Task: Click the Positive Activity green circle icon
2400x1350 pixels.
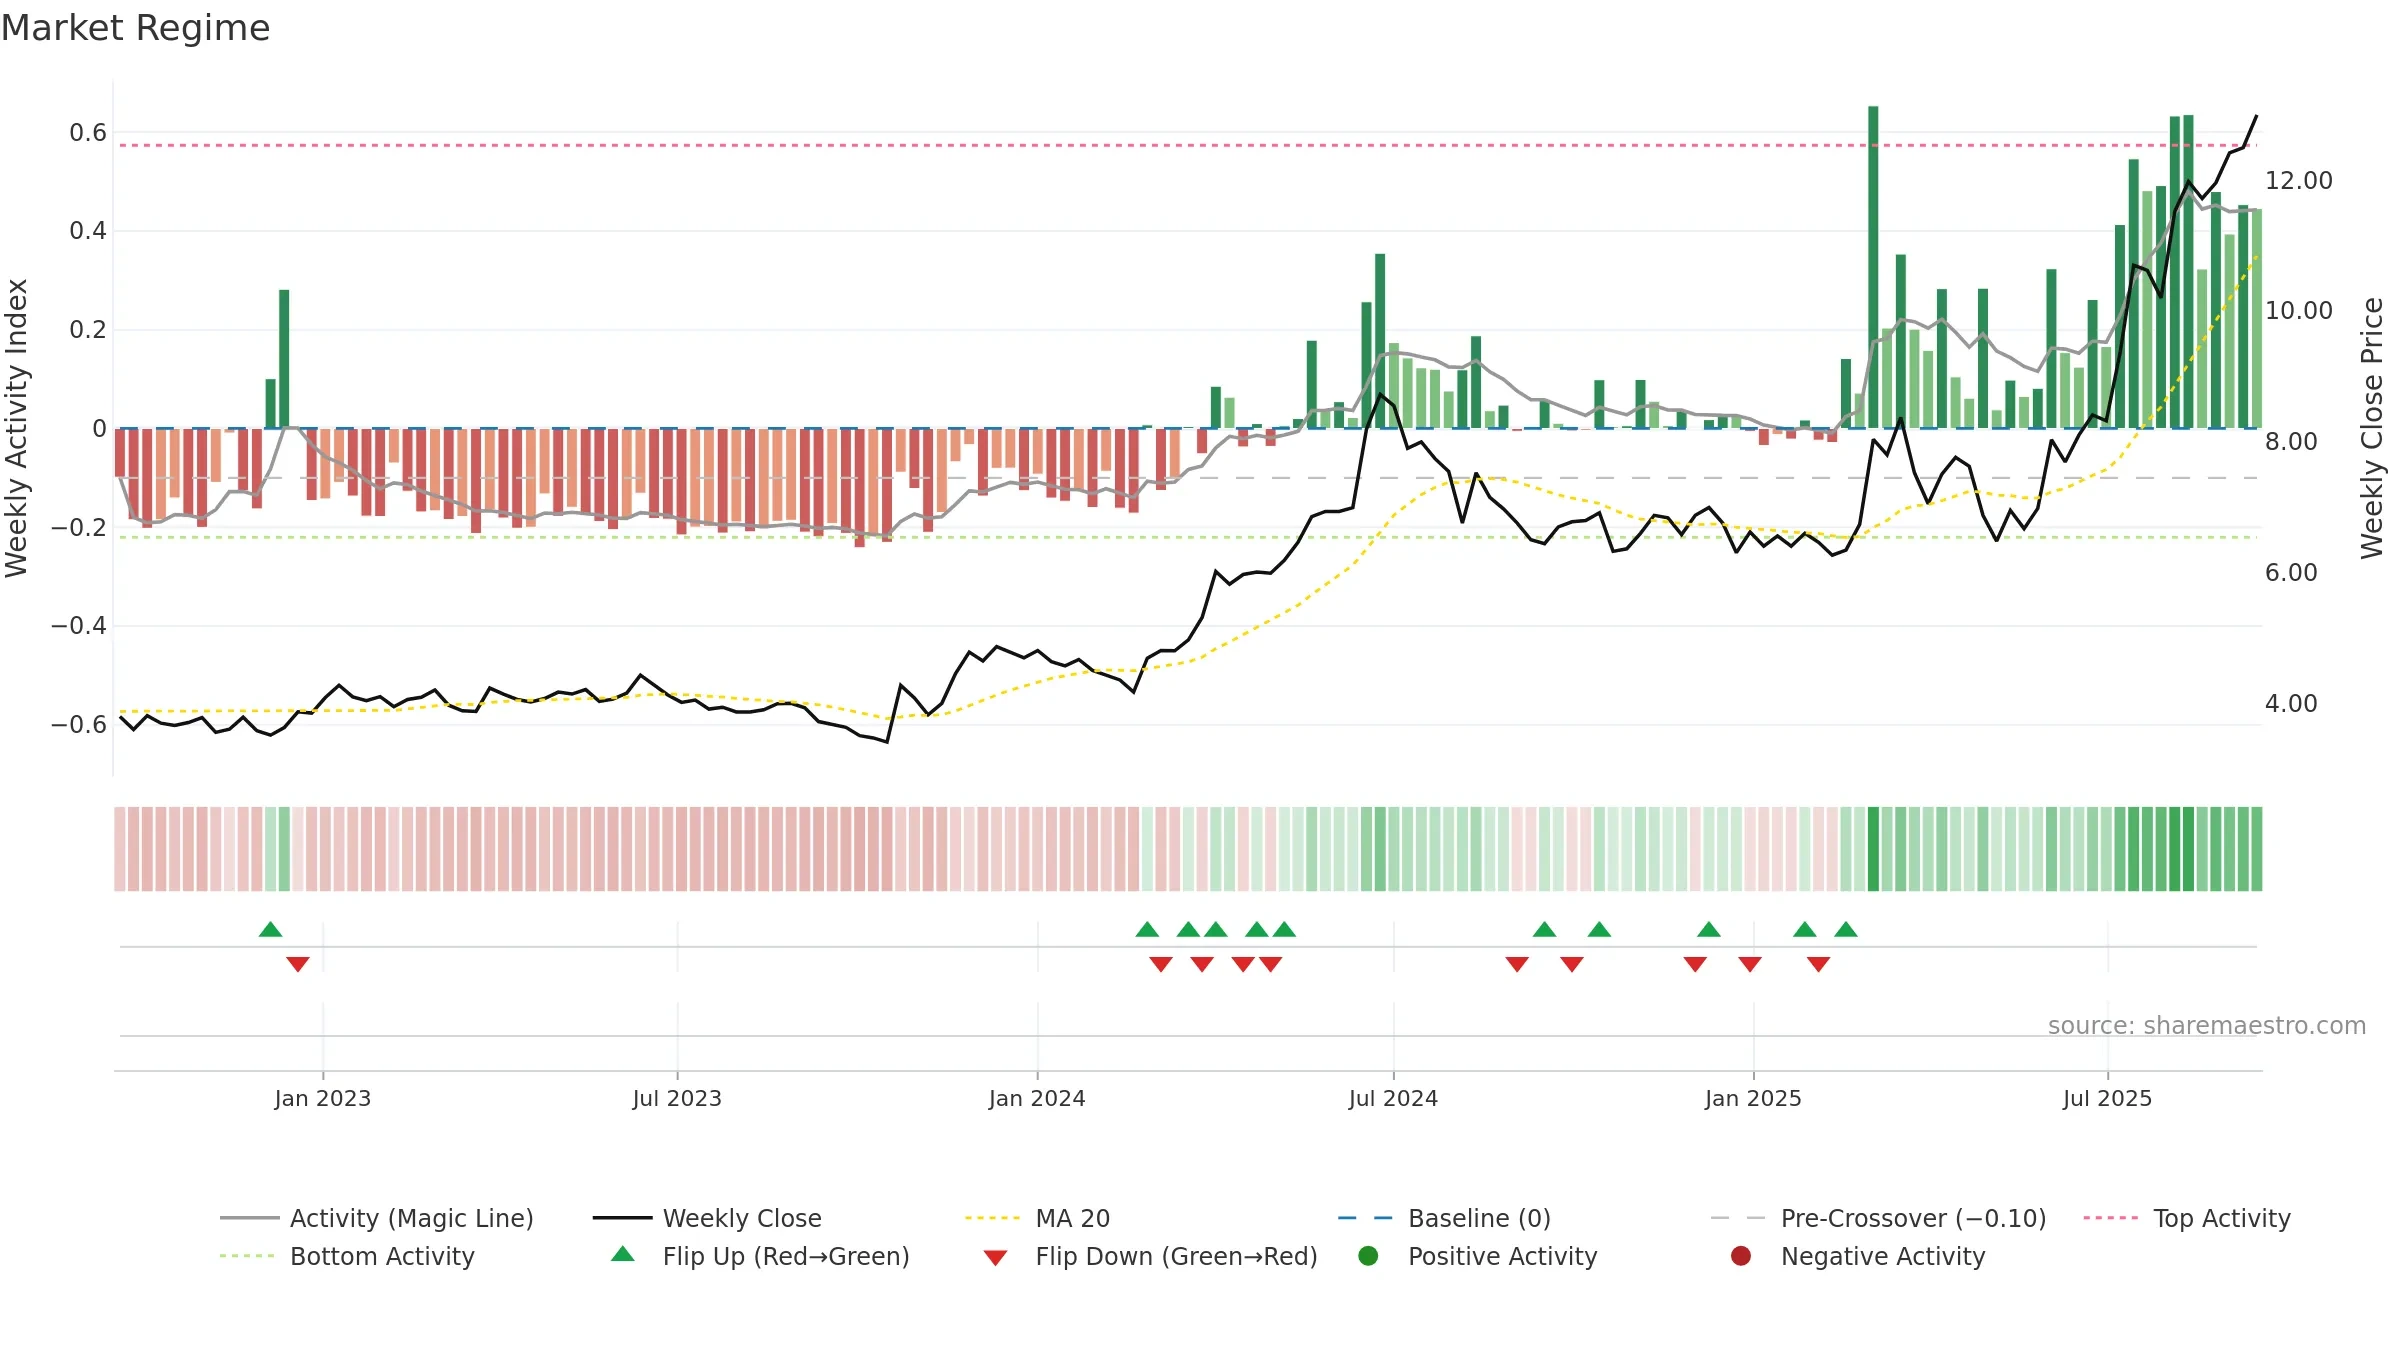Action: tap(1369, 1256)
